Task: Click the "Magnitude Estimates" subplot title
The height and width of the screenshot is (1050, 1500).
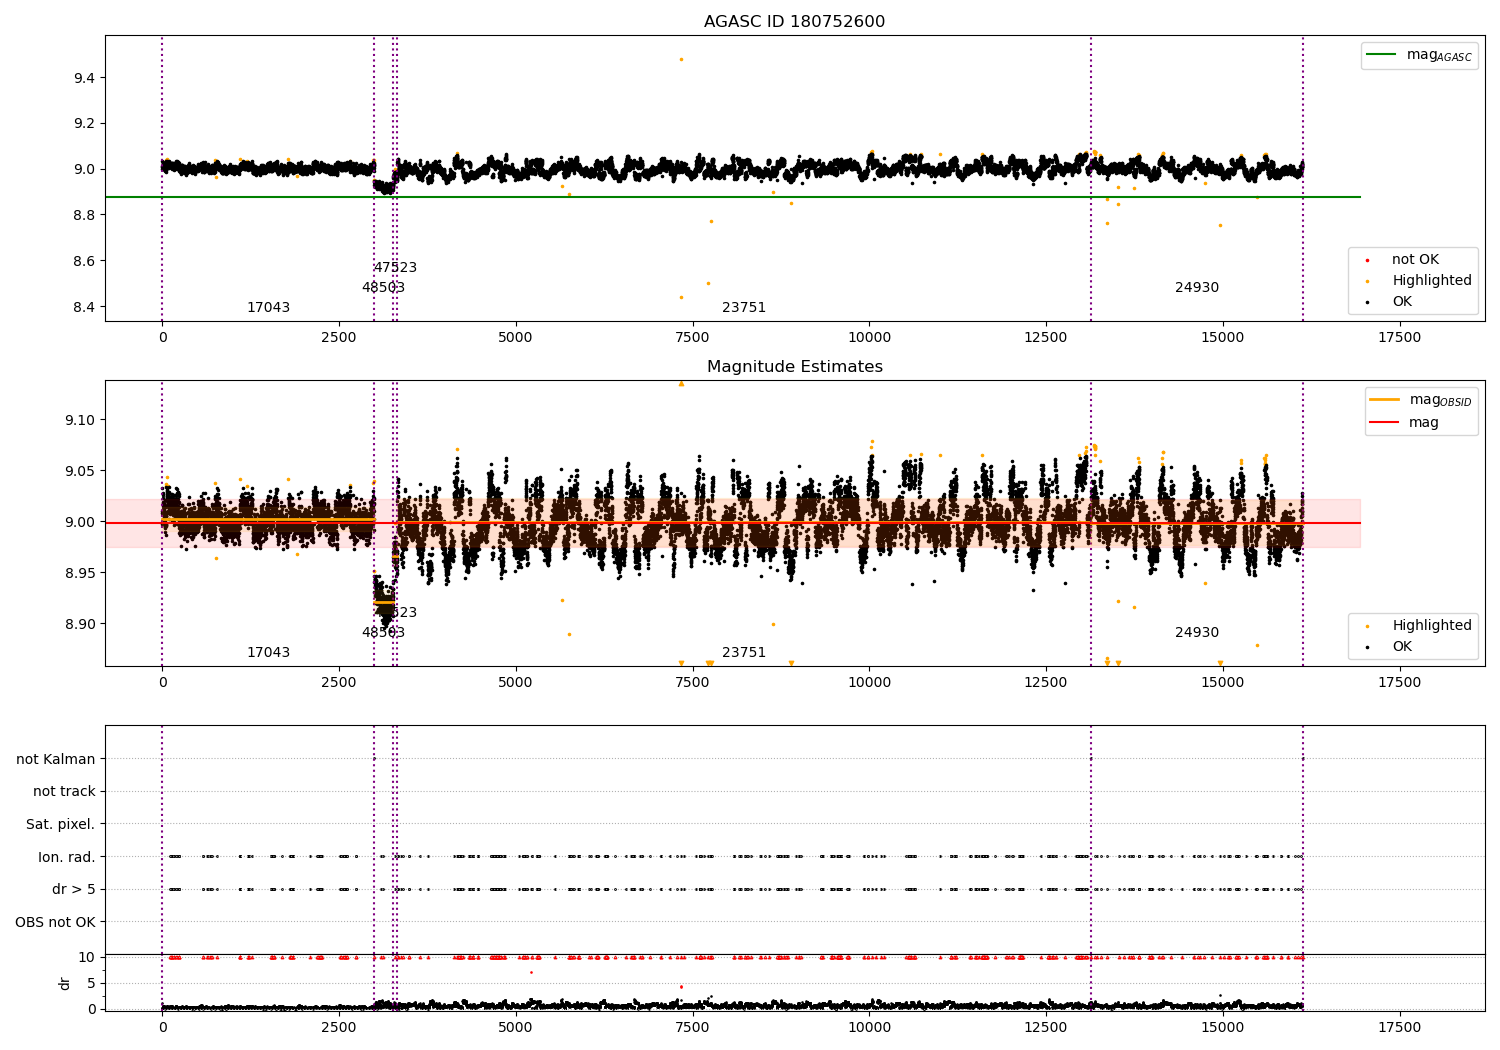Action: (794, 367)
